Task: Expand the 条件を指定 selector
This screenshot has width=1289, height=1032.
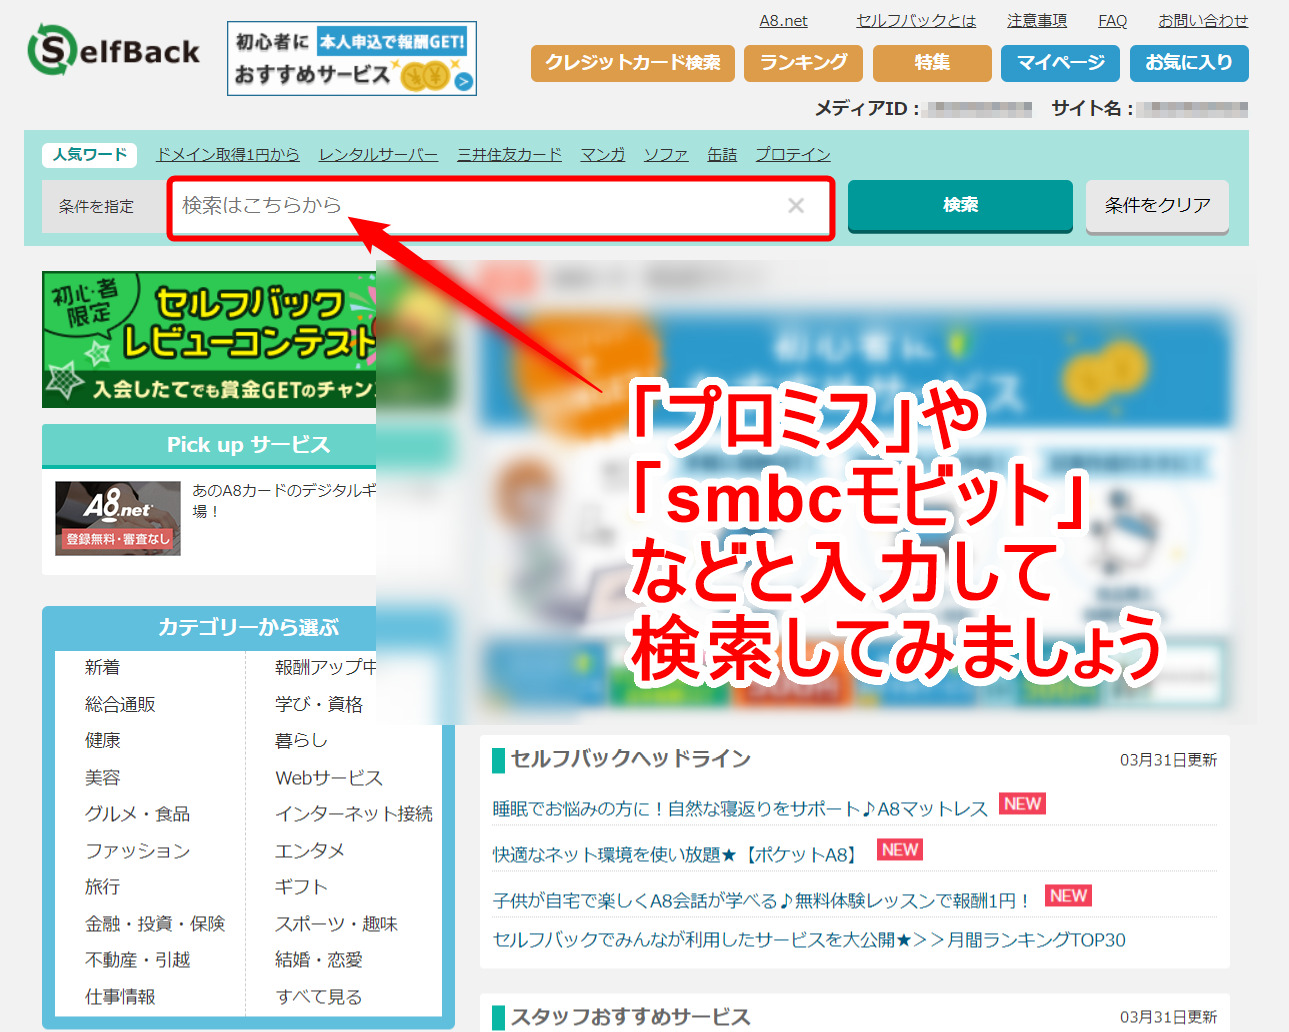Action: pyautogui.click(x=104, y=207)
